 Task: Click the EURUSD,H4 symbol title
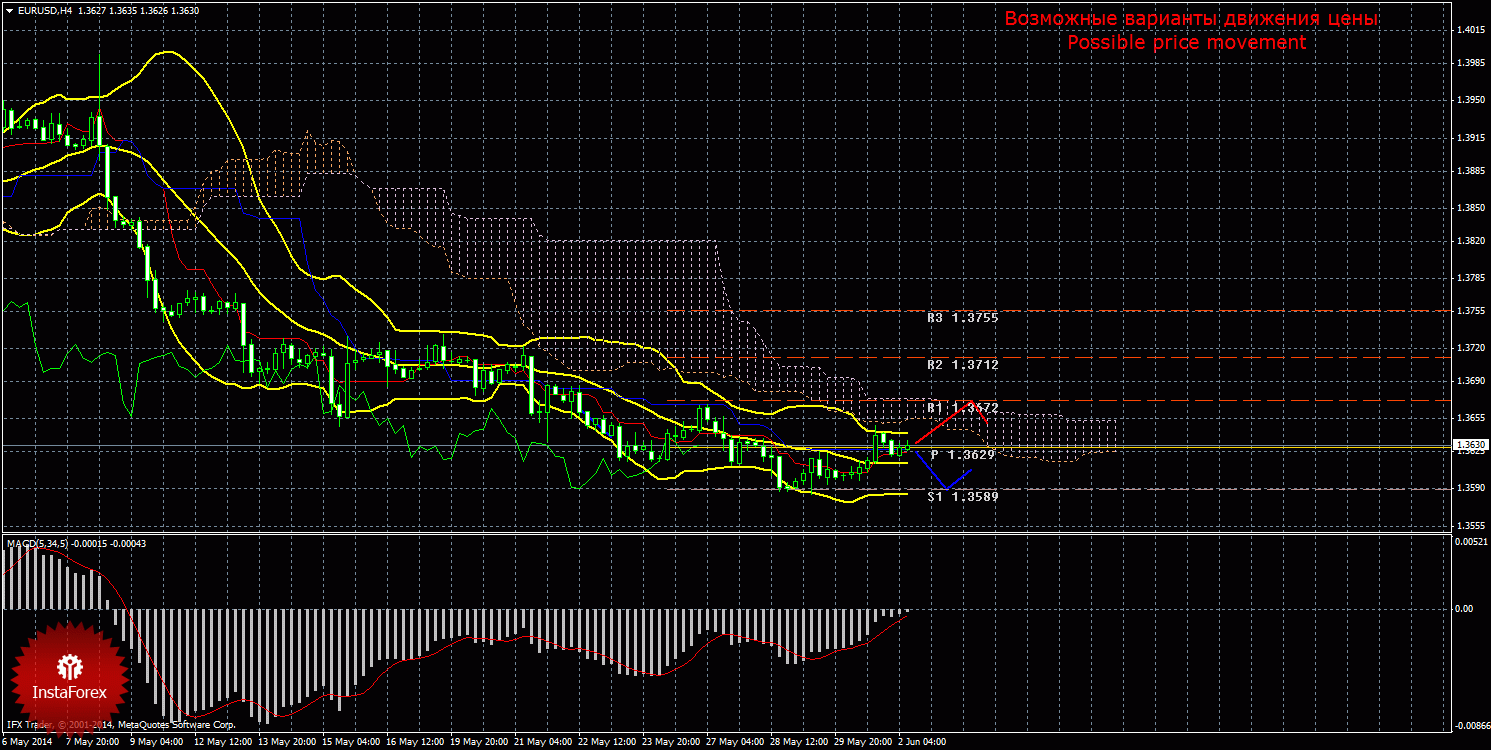point(45,10)
